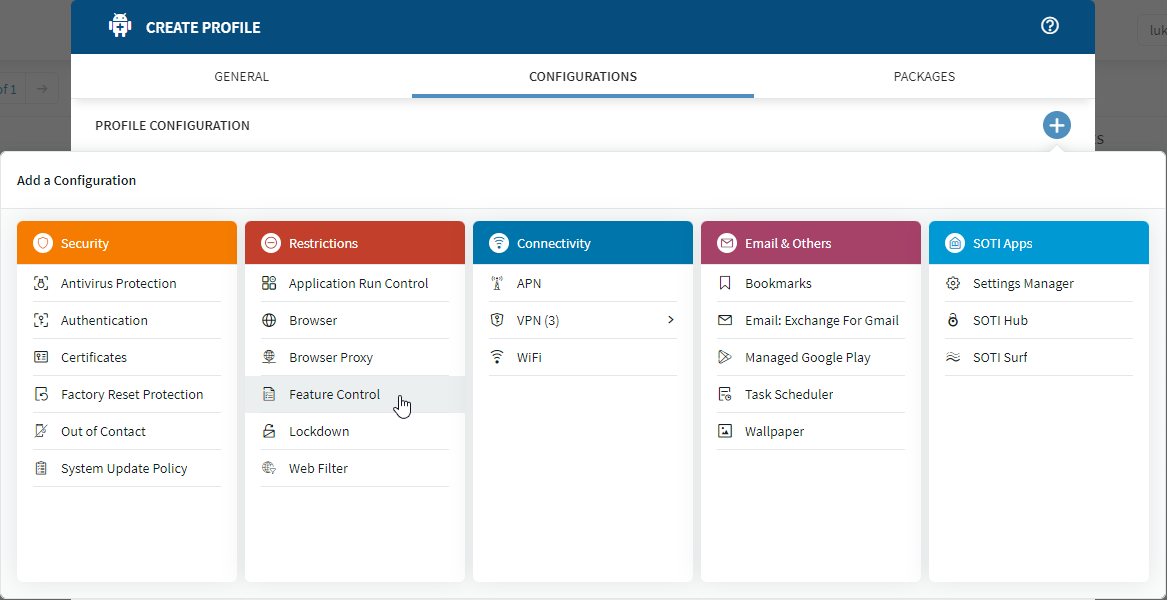The height and width of the screenshot is (600, 1167).
Task: Click the Add a Configuration heading
Action: 77,180
